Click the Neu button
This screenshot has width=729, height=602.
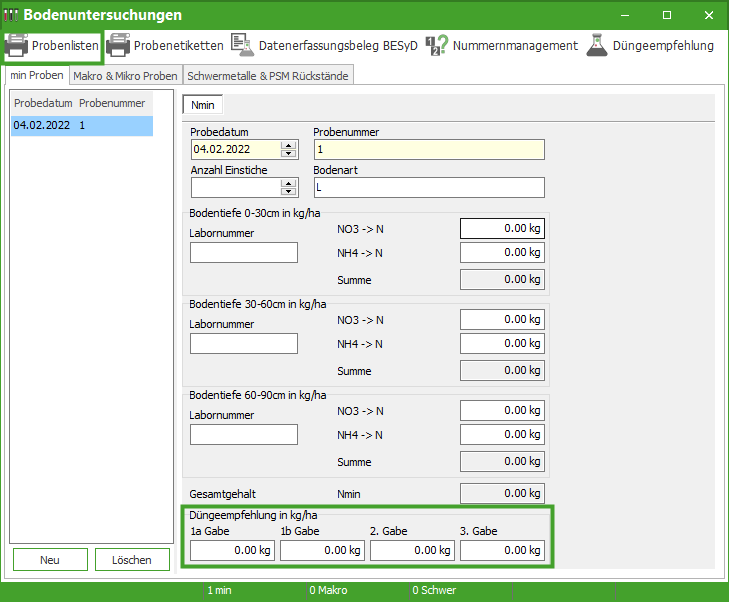click(50, 560)
